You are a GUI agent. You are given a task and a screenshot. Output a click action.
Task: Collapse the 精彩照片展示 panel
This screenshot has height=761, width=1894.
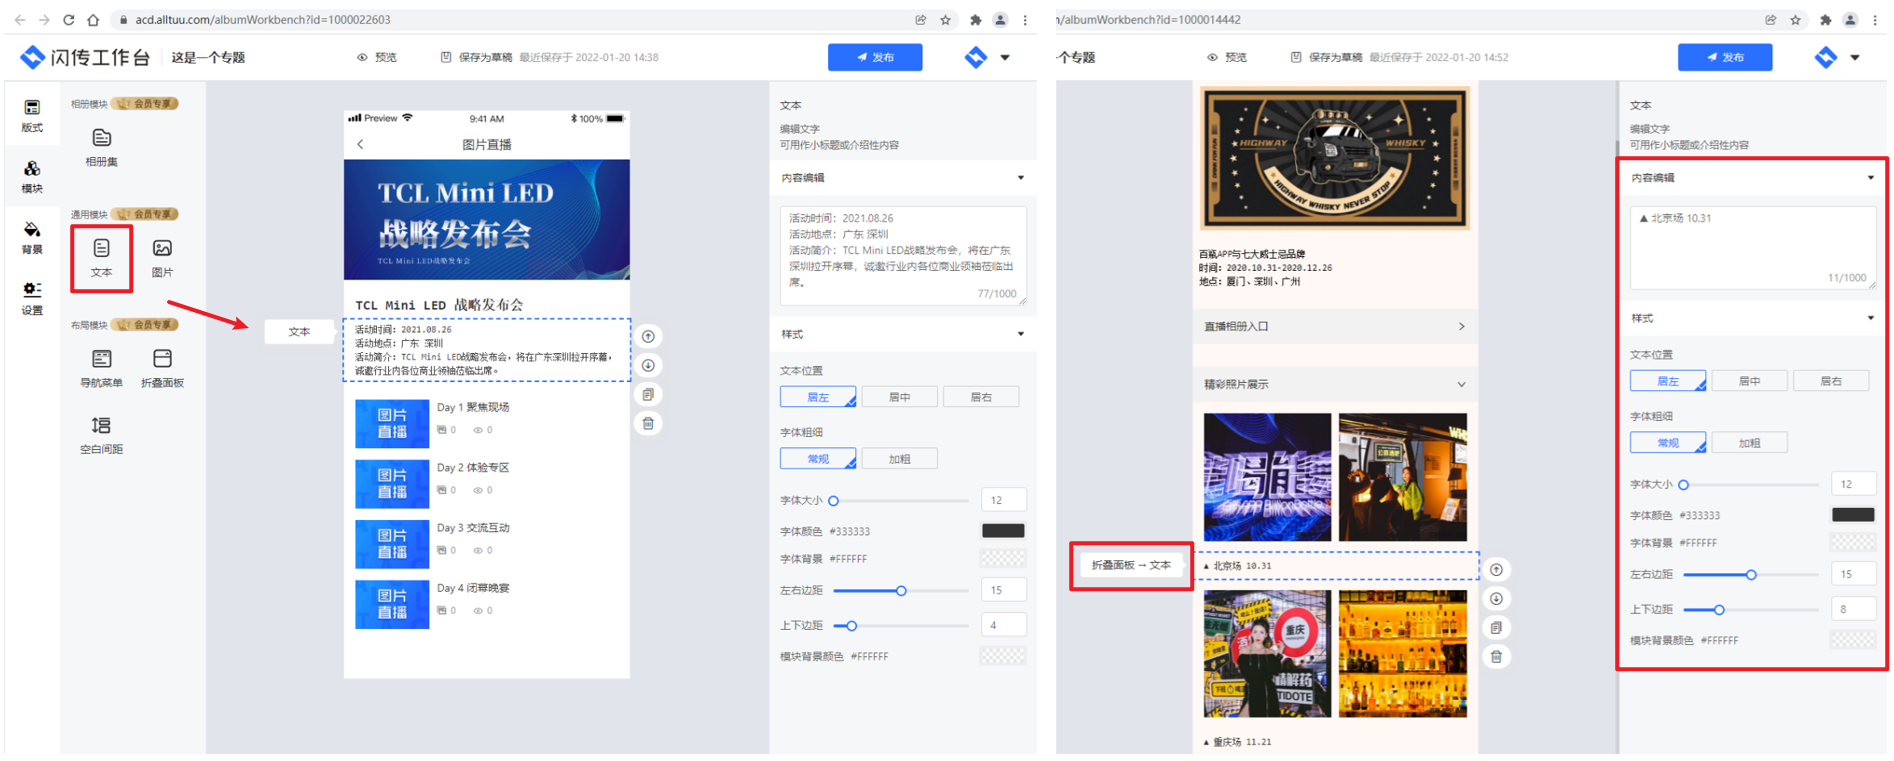click(x=1461, y=384)
